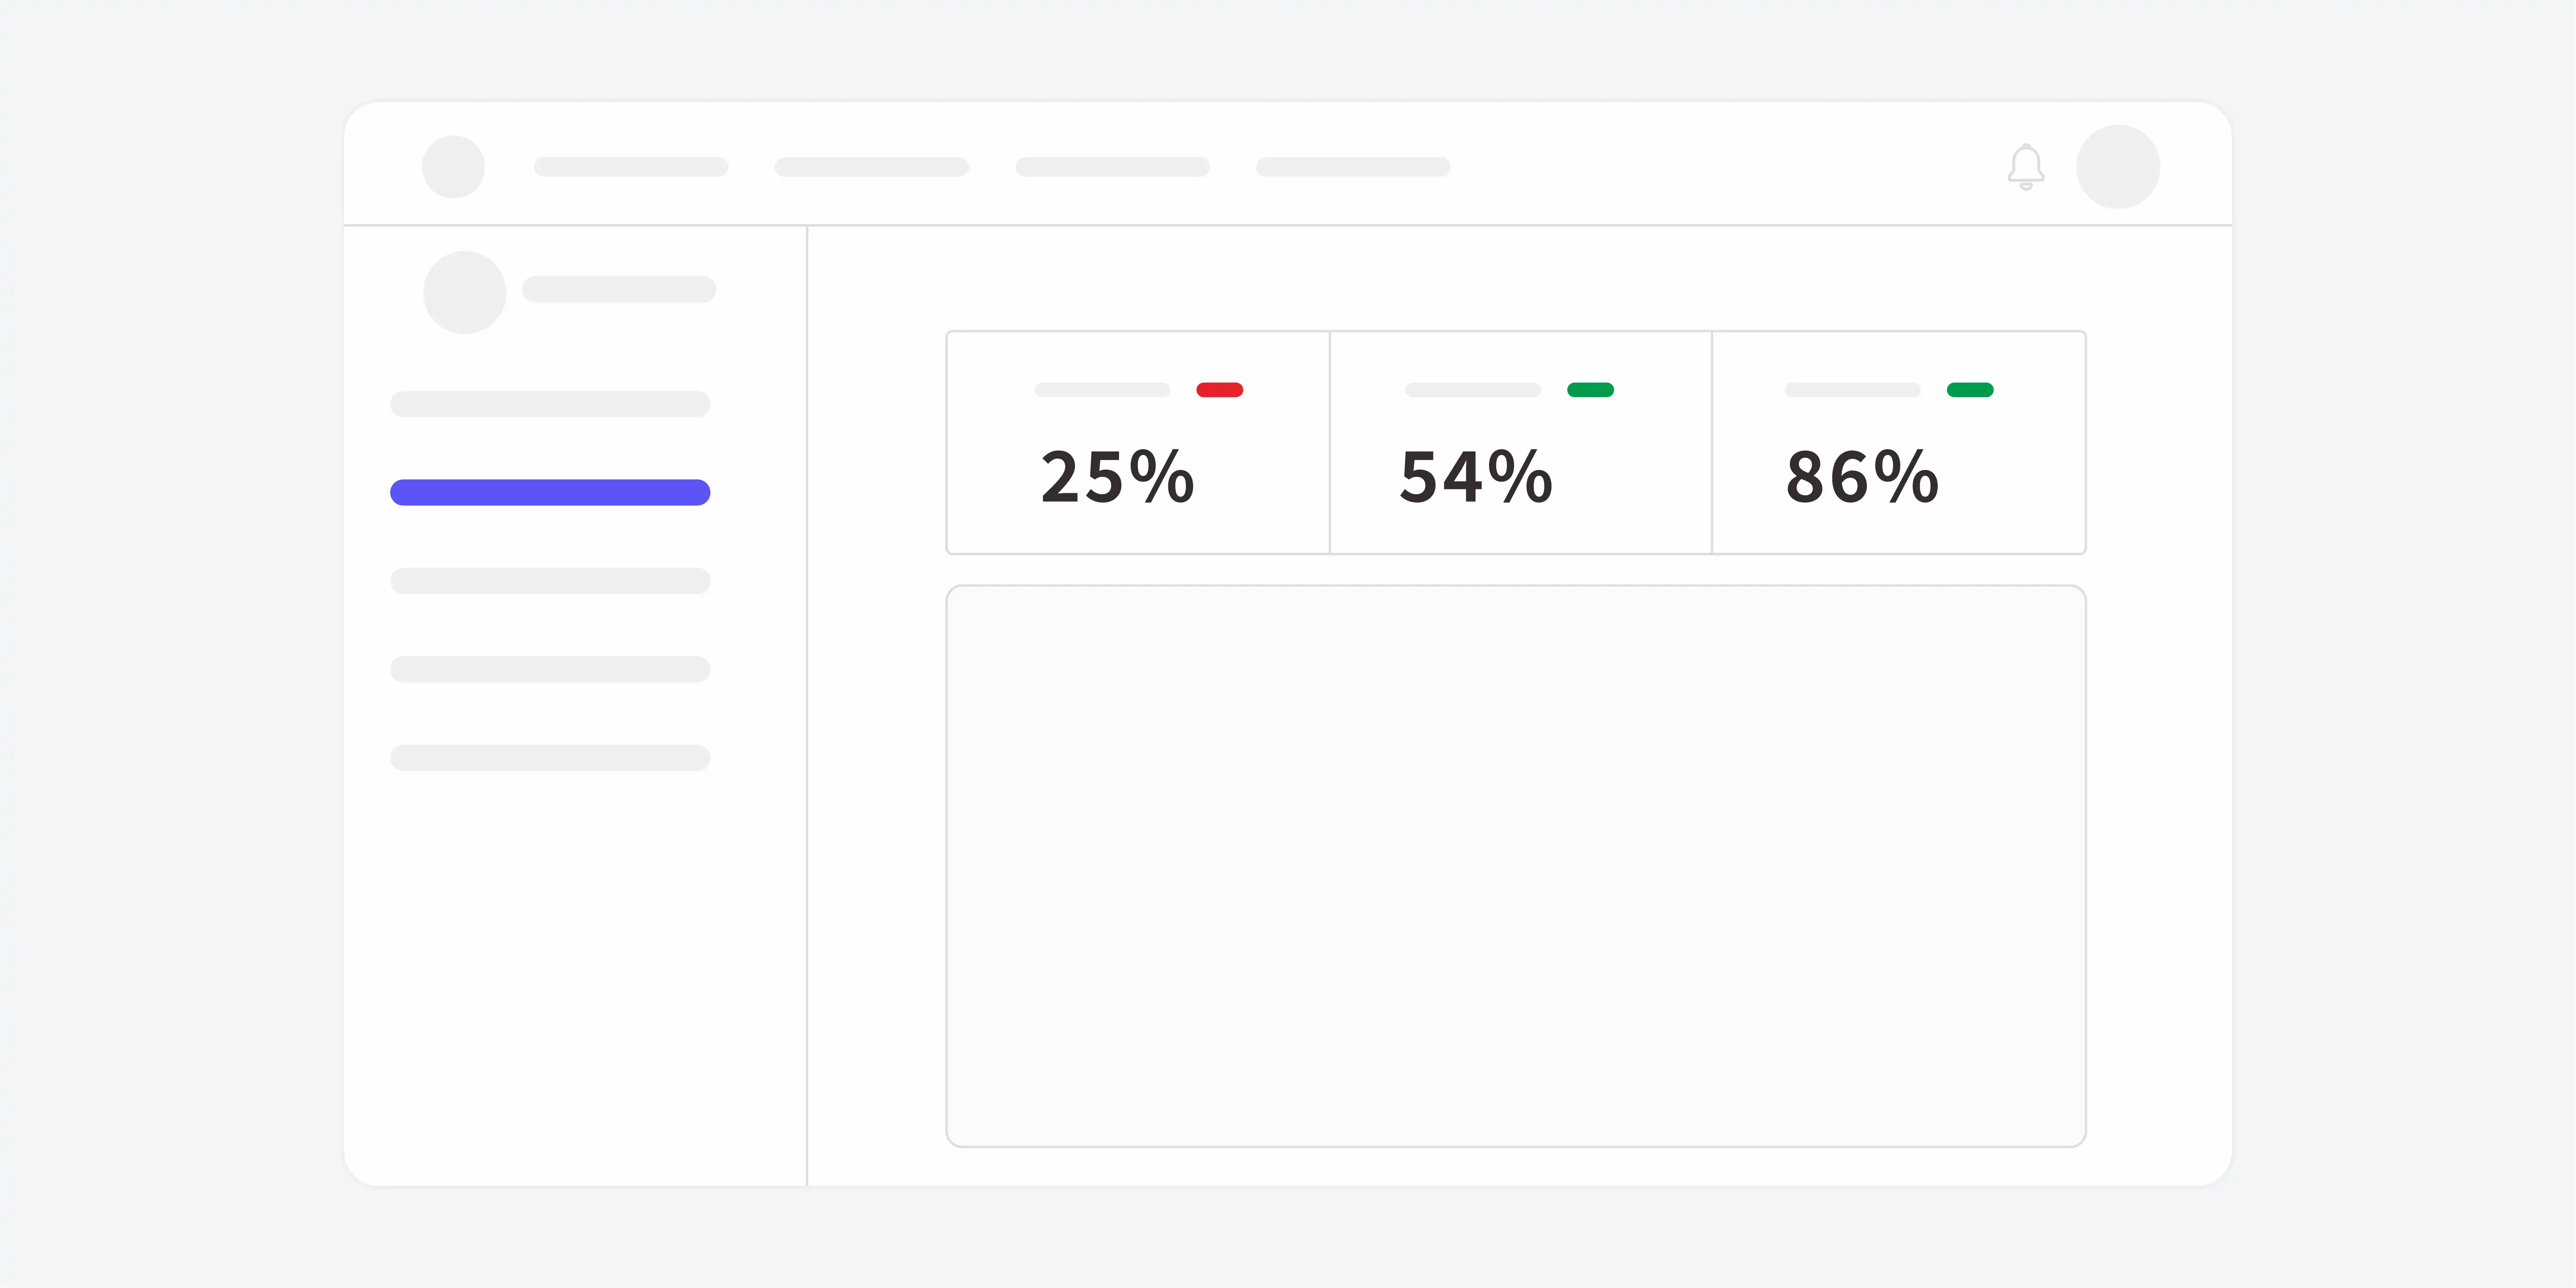Image resolution: width=2576 pixels, height=1288 pixels.
Task: Select the last sidebar placeholder item
Action: 550,757
